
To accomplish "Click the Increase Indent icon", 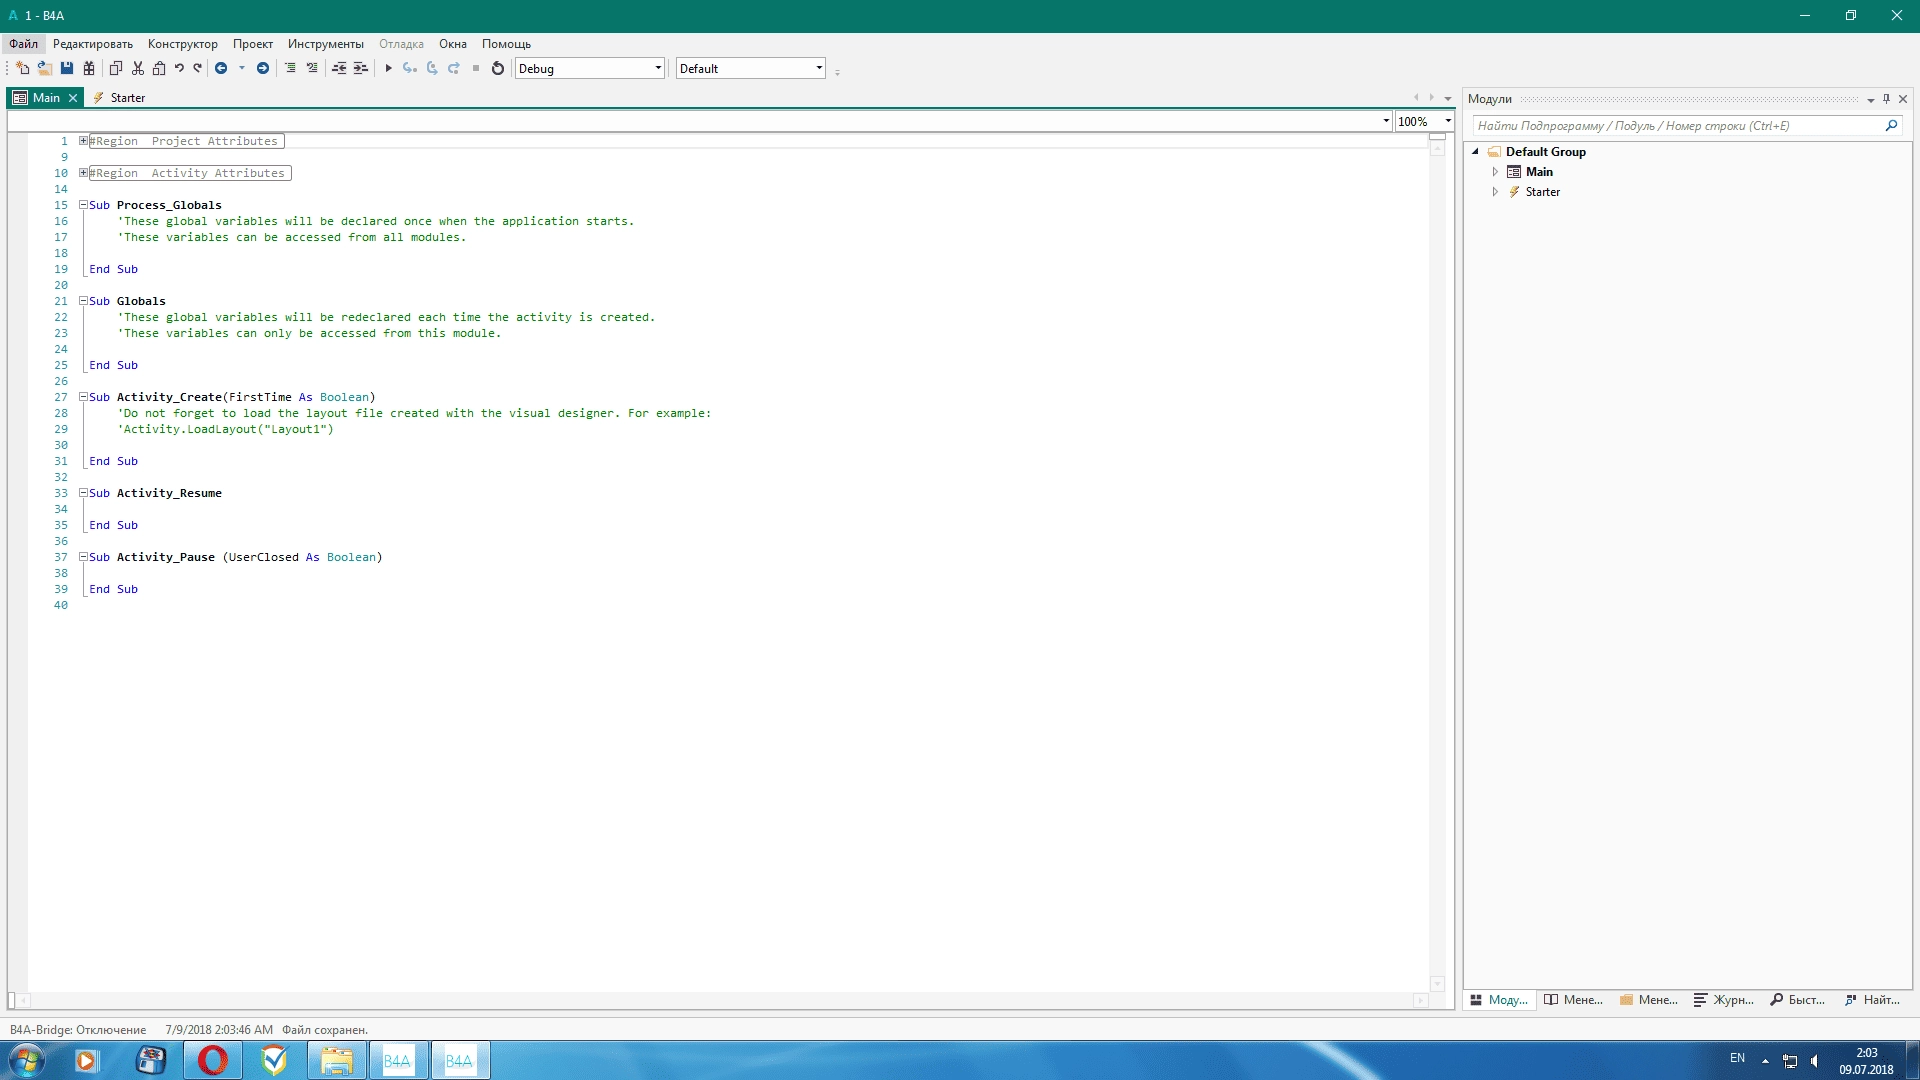I will 361,68.
